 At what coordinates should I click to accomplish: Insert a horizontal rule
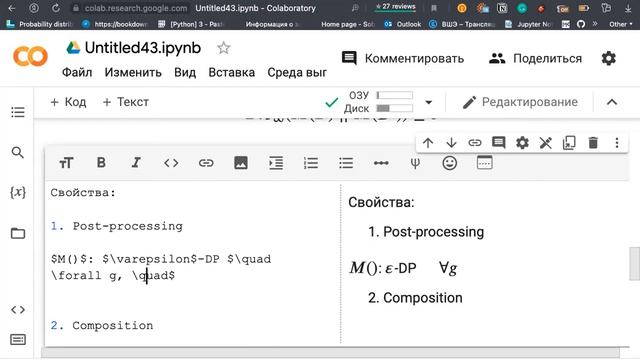(381, 163)
